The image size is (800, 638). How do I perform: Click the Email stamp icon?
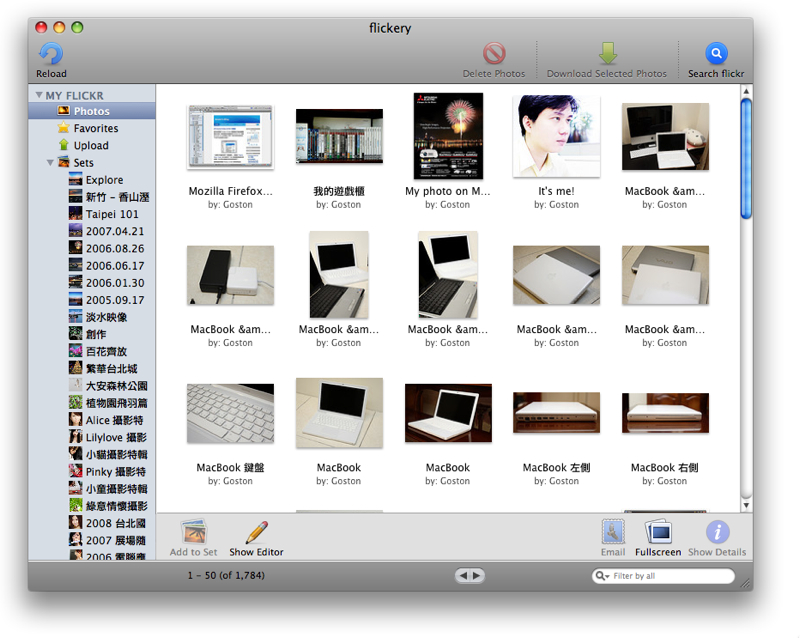[x=613, y=532]
